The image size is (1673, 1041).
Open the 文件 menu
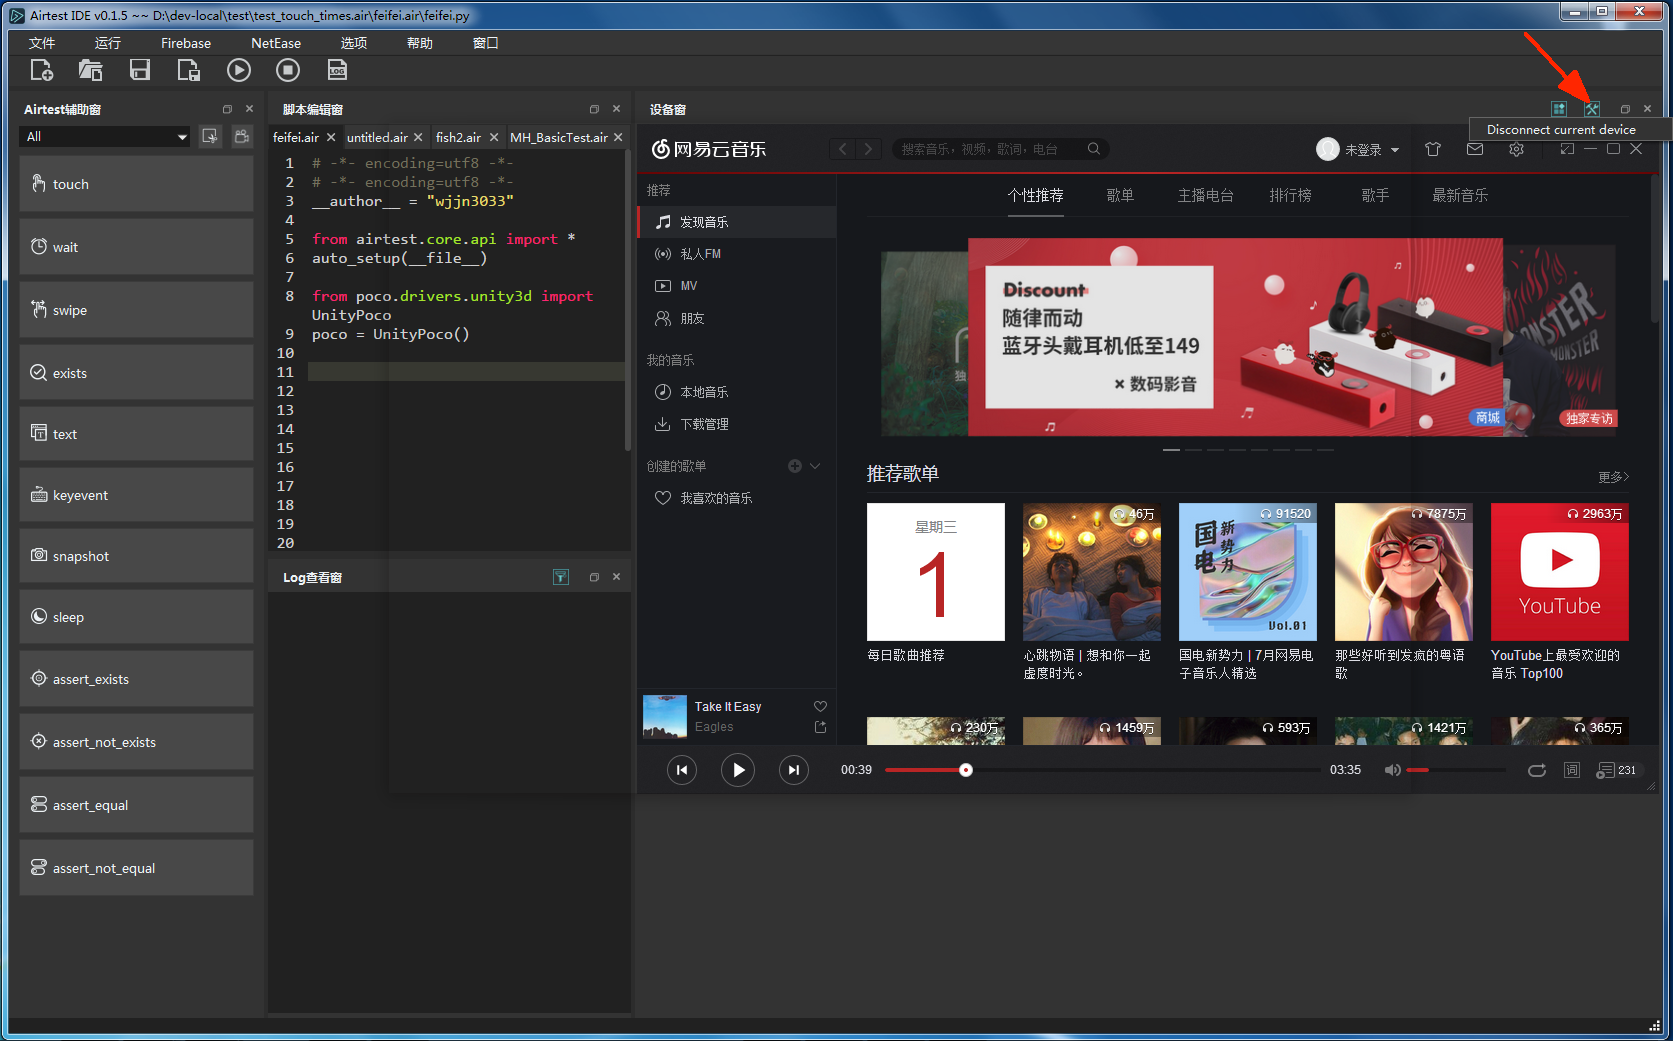pos(42,43)
